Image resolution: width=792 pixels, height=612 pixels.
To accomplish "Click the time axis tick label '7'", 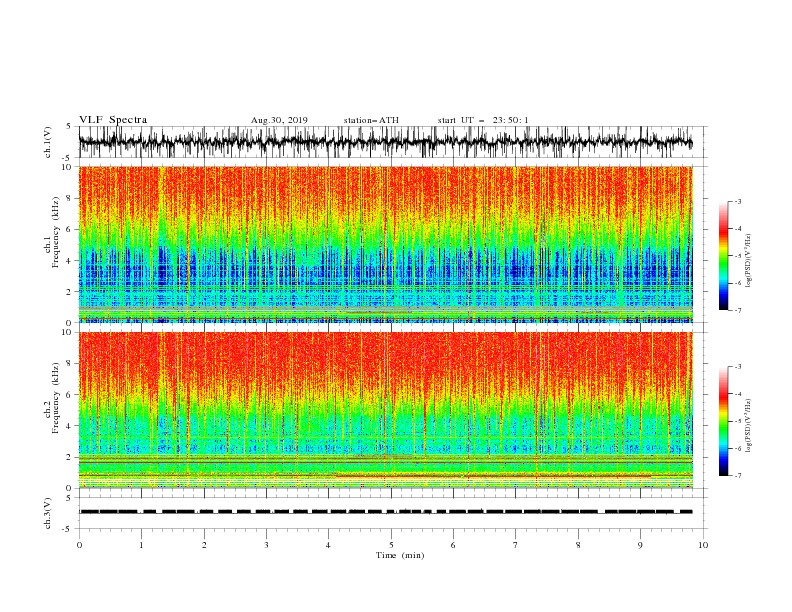I will [516, 545].
